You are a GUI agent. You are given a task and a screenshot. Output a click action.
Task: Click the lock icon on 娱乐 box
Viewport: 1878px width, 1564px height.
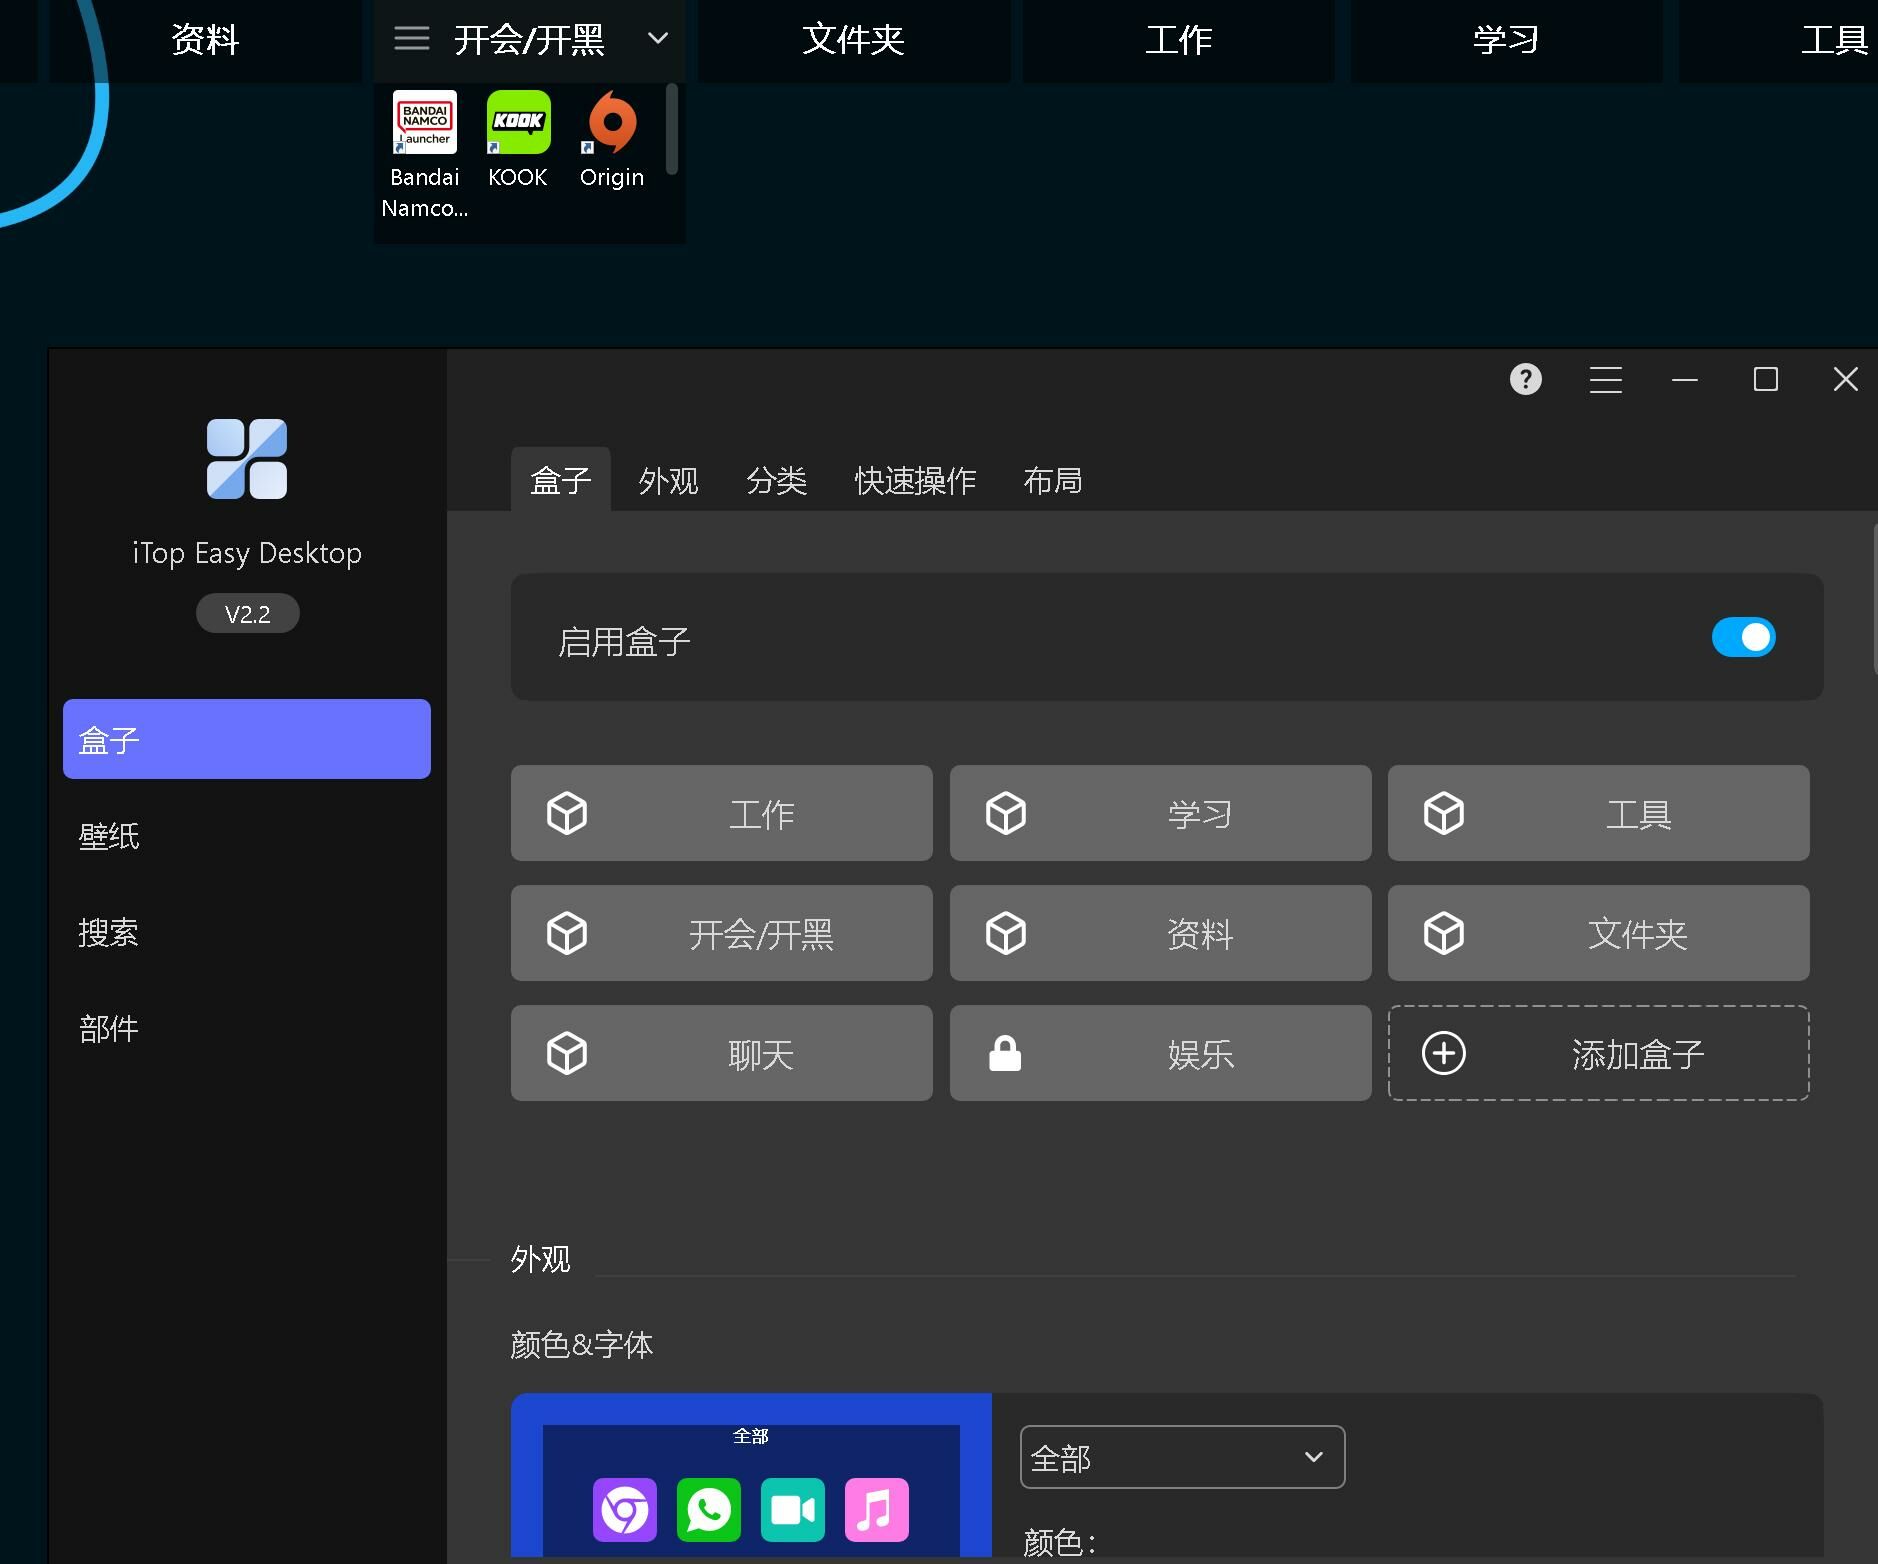pos(1005,1053)
